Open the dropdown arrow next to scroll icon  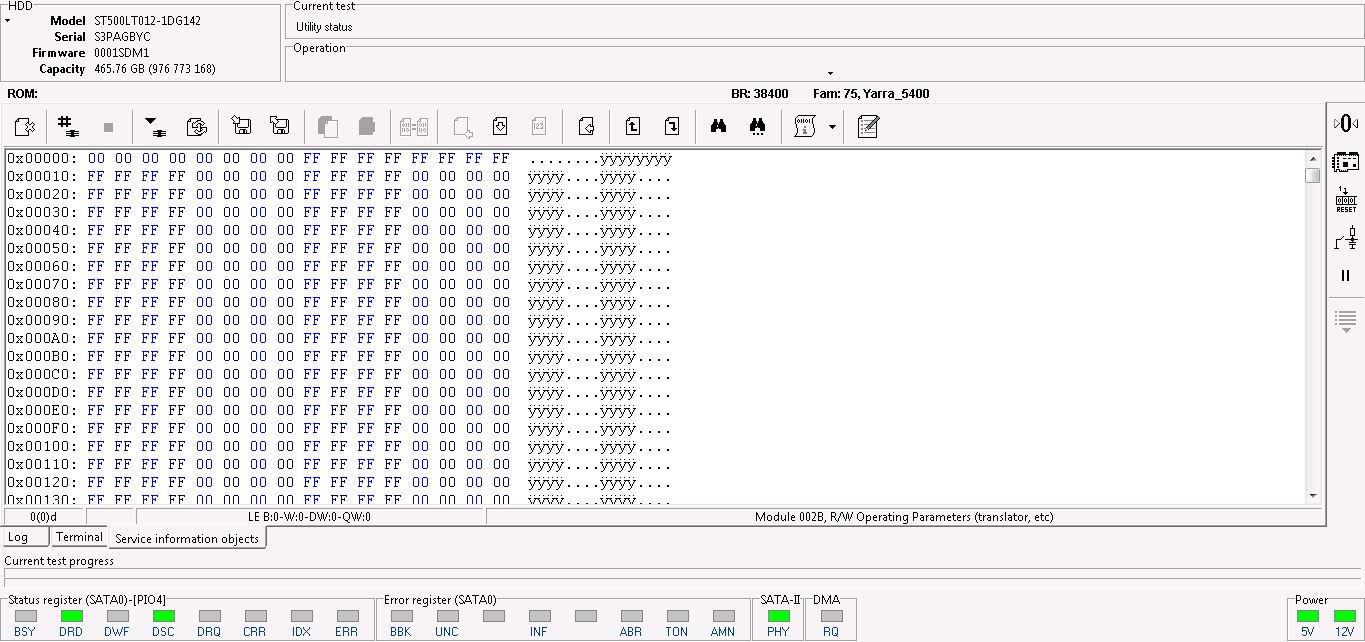click(x=831, y=128)
